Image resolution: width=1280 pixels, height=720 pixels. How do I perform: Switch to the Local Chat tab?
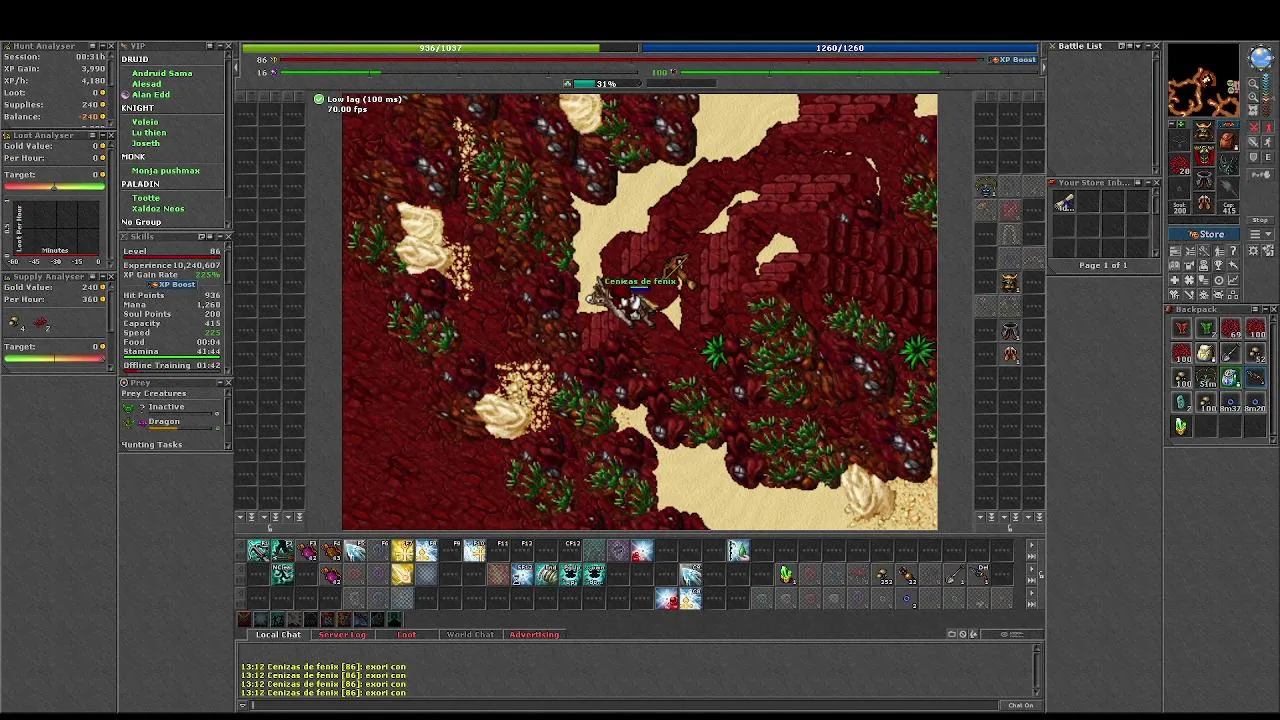(278, 634)
